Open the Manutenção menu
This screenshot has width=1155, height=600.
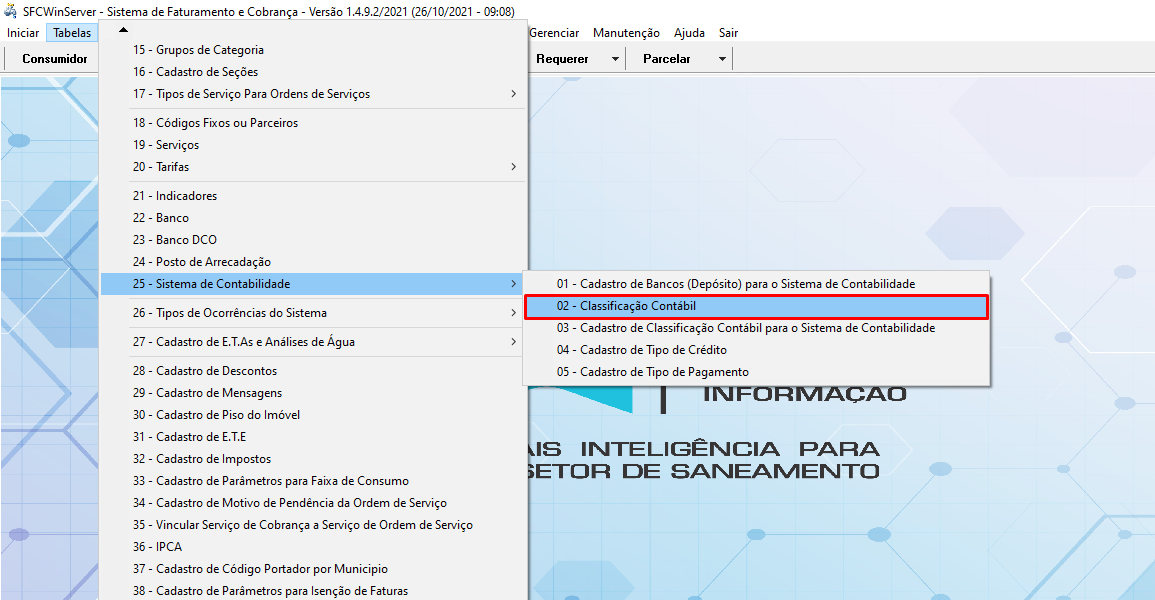tap(626, 33)
